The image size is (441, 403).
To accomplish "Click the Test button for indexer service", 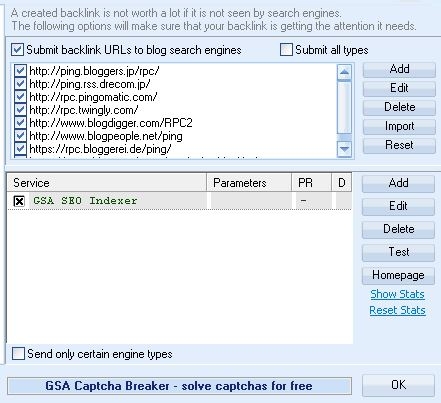I will coord(398,252).
